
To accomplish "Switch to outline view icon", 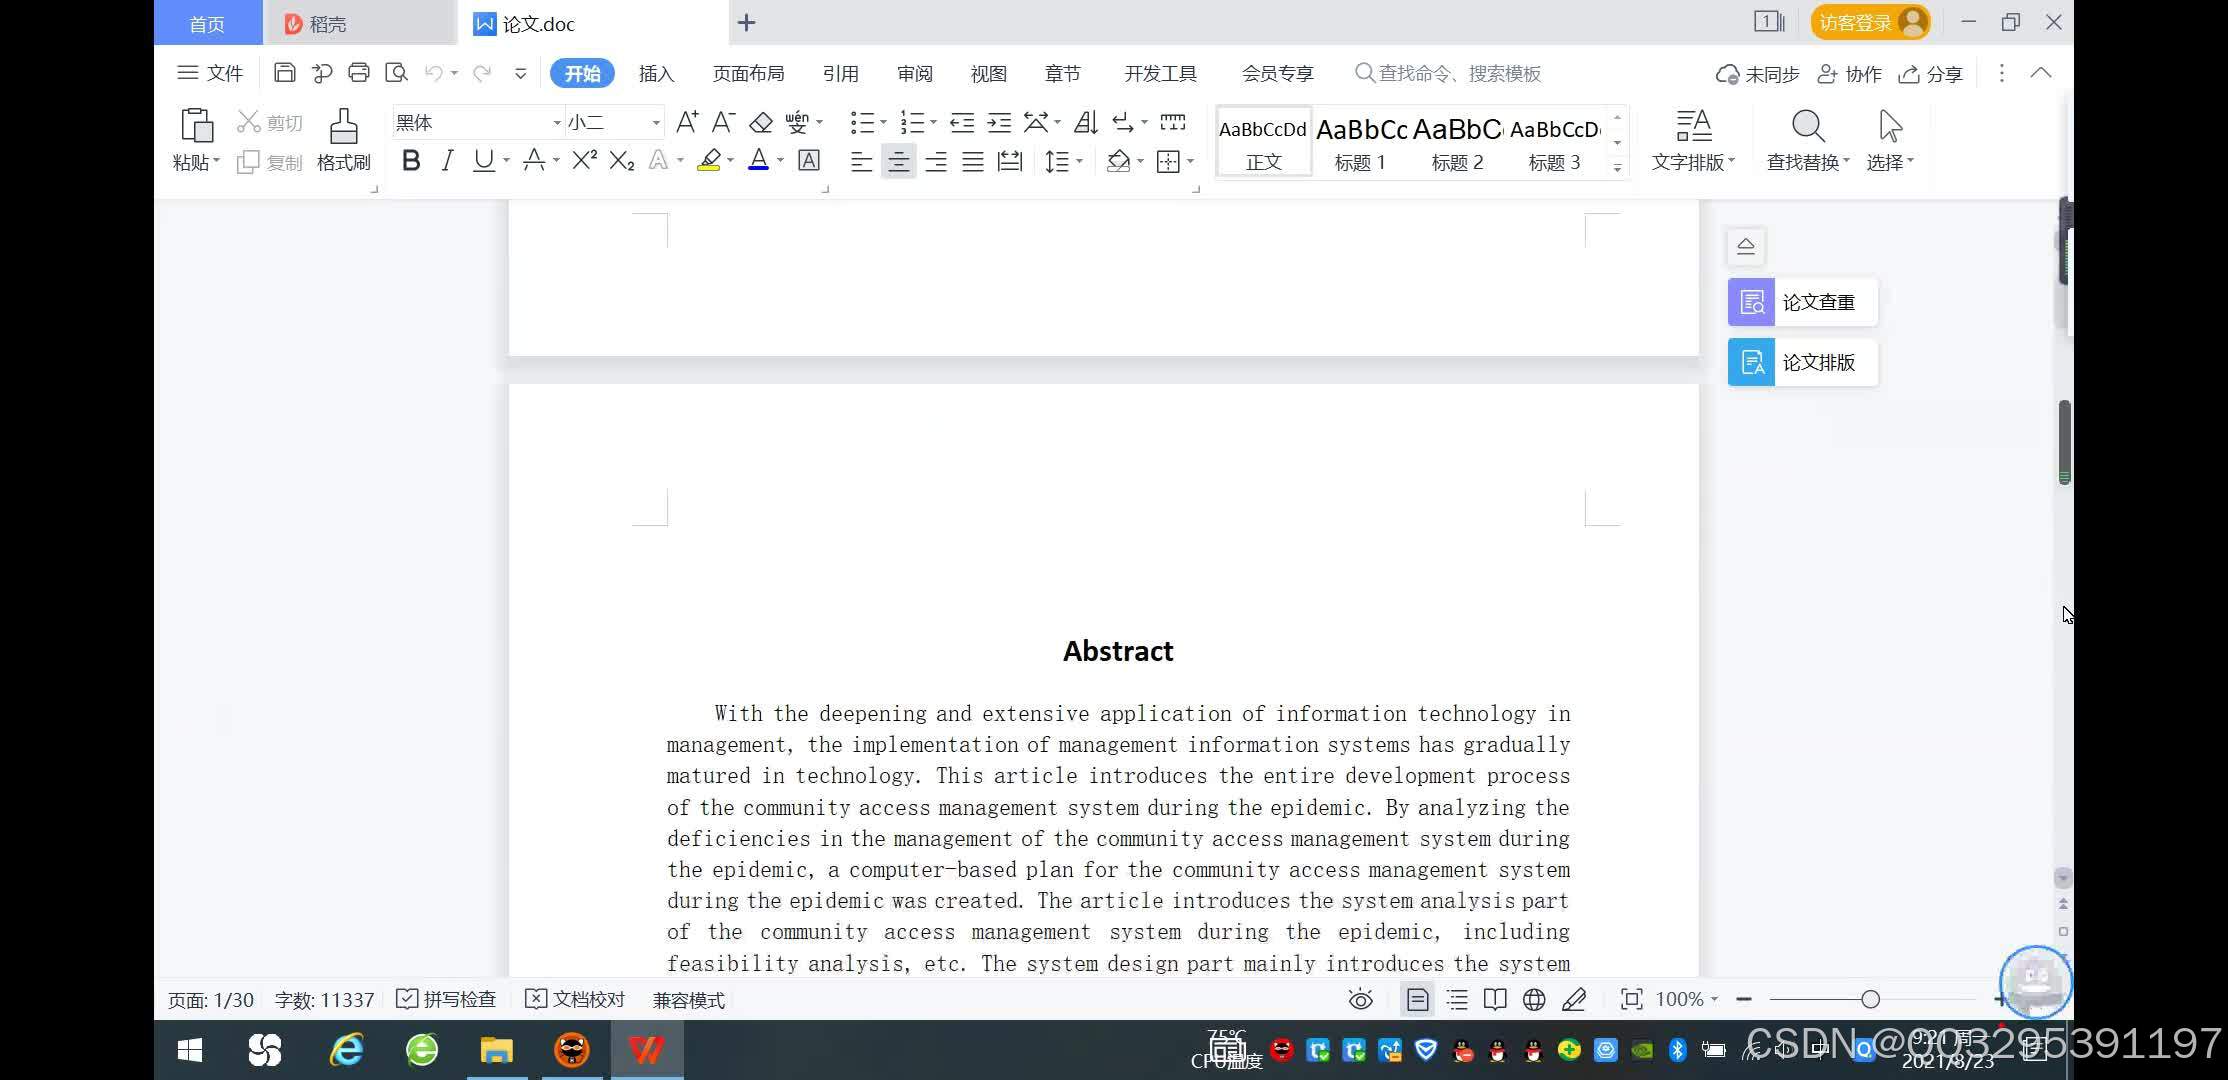I will (x=1457, y=999).
